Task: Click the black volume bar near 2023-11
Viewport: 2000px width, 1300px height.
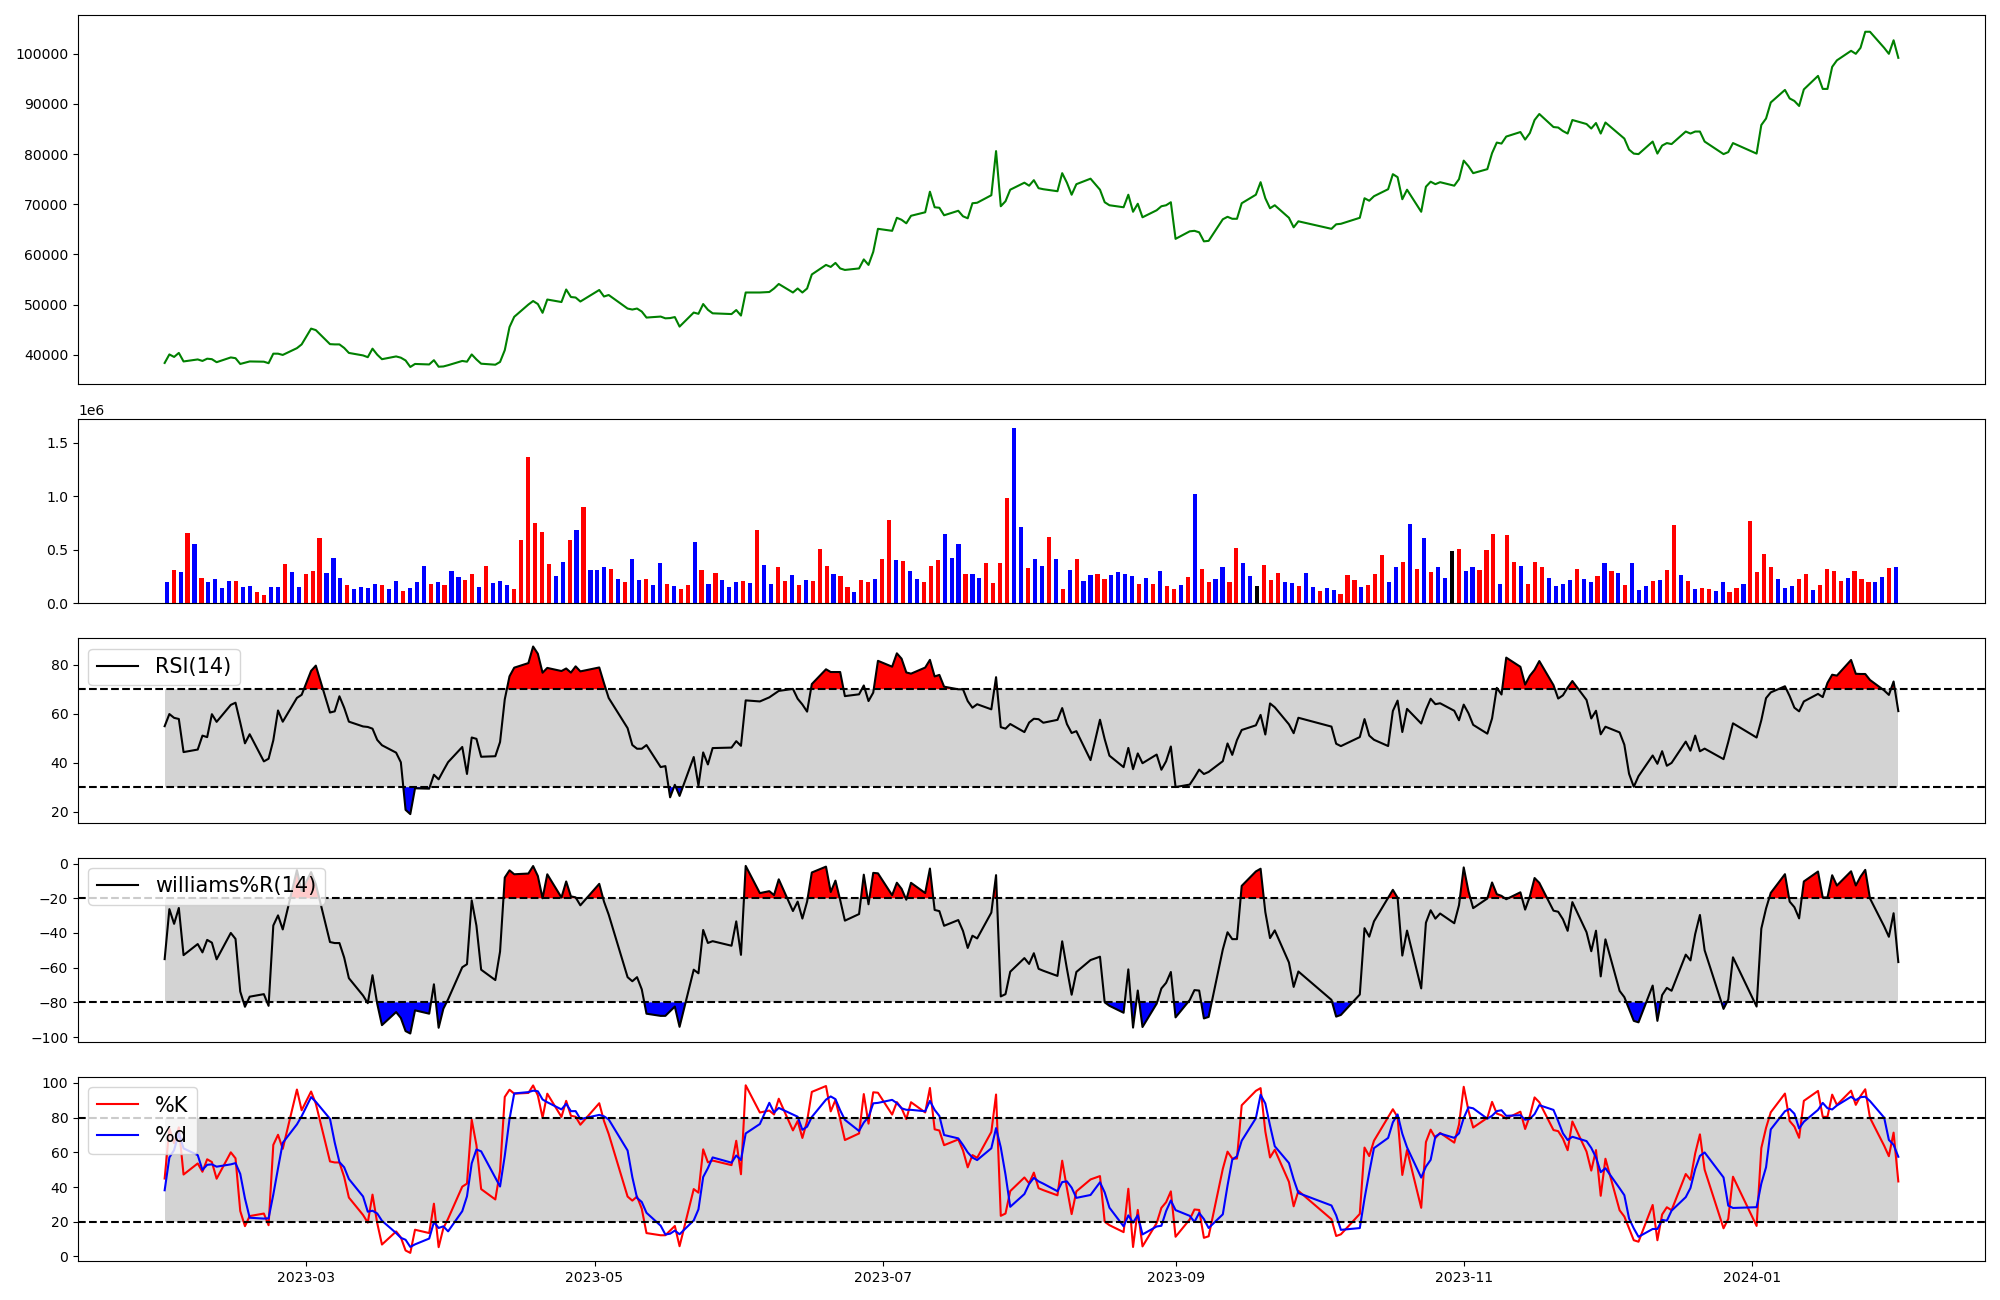Action: click(x=1452, y=577)
